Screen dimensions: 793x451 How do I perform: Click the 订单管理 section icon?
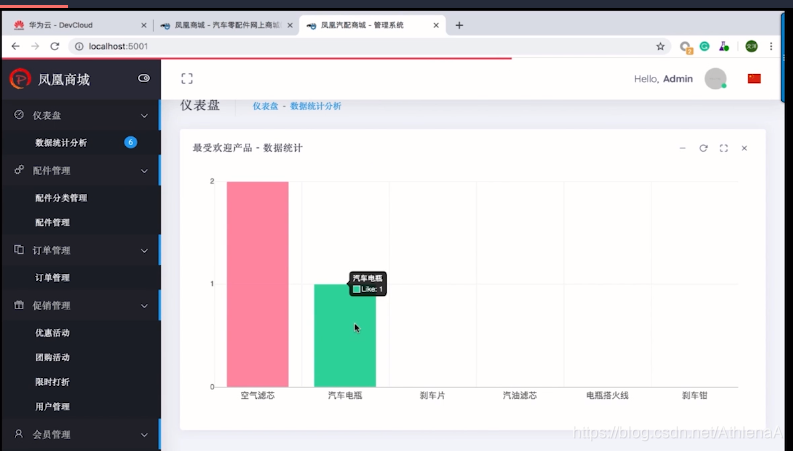pyautogui.click(x=19, y=249)
